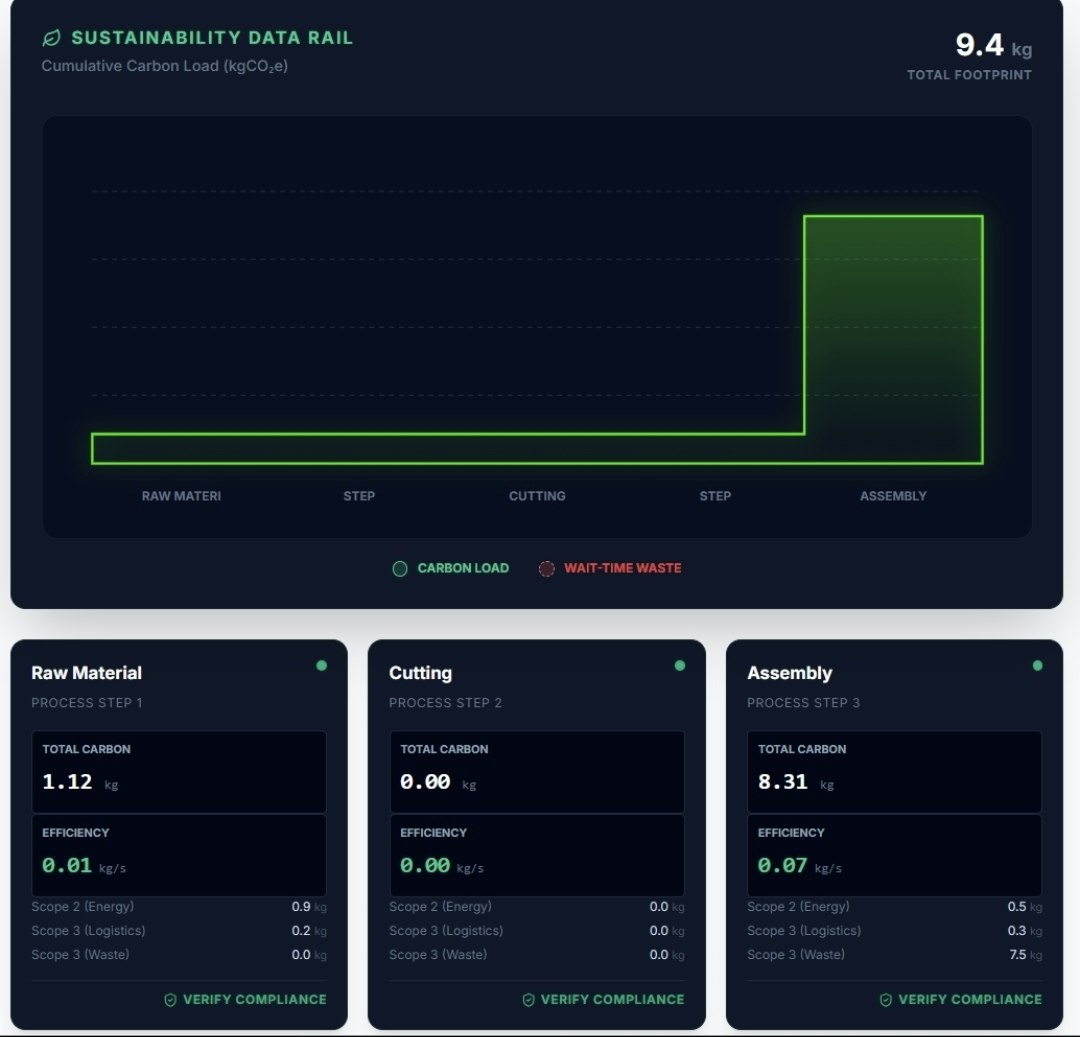
Task: Click the status dot on the Assembly card
Action: click(1037, 663)
